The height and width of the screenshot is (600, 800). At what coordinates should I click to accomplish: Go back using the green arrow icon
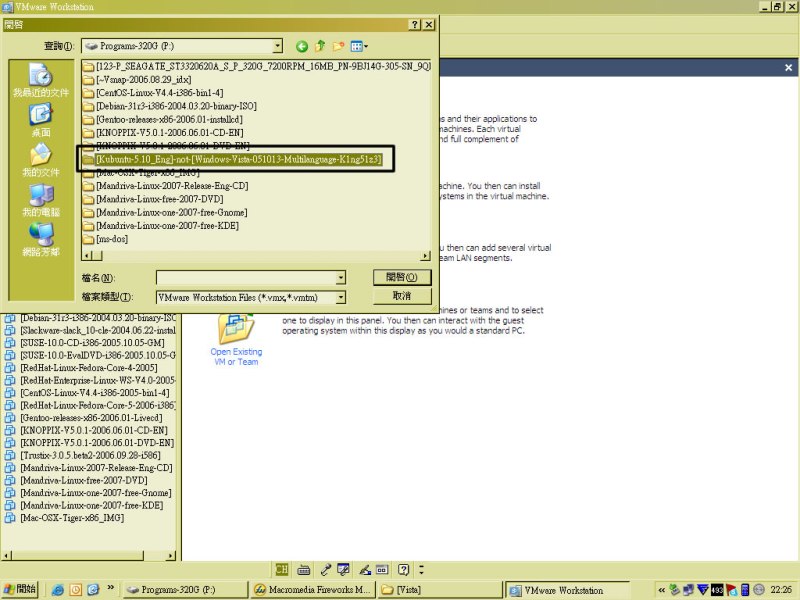302,46
